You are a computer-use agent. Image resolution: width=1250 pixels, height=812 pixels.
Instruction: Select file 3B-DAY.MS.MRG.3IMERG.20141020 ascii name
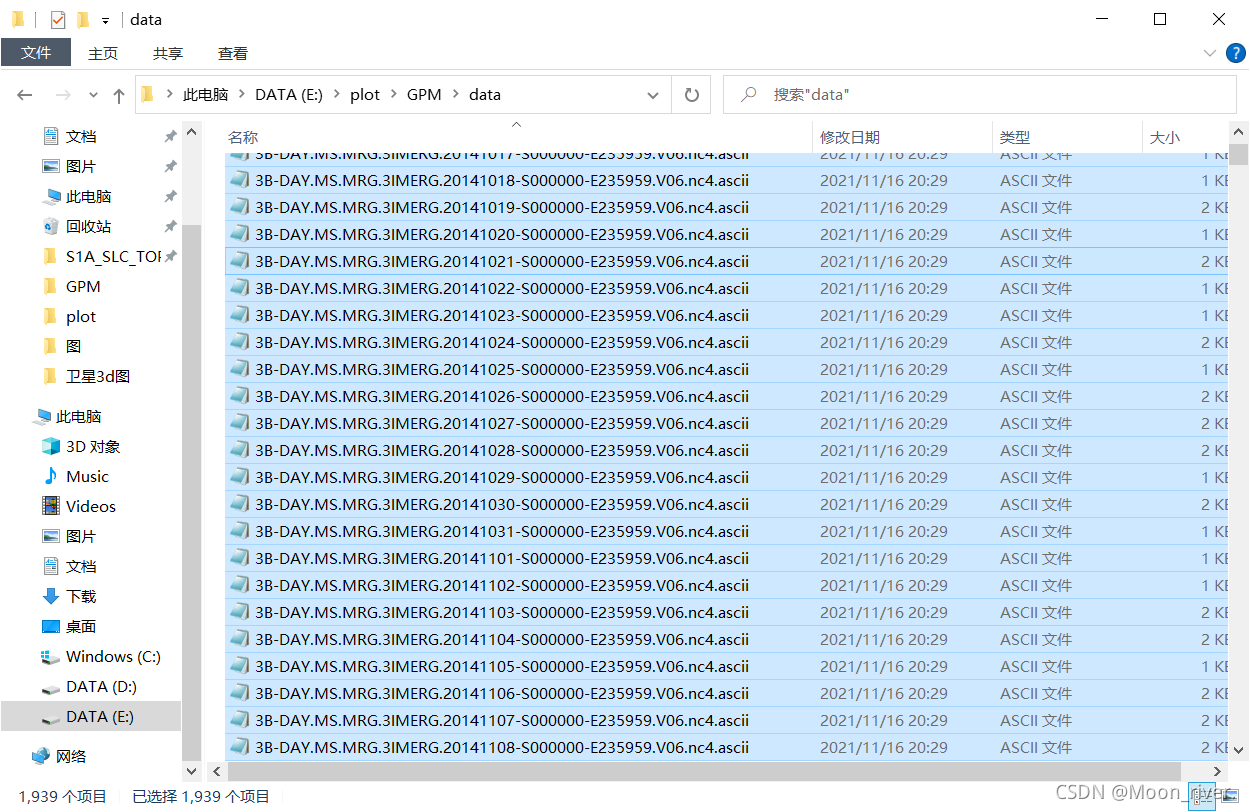pos(502,234)
